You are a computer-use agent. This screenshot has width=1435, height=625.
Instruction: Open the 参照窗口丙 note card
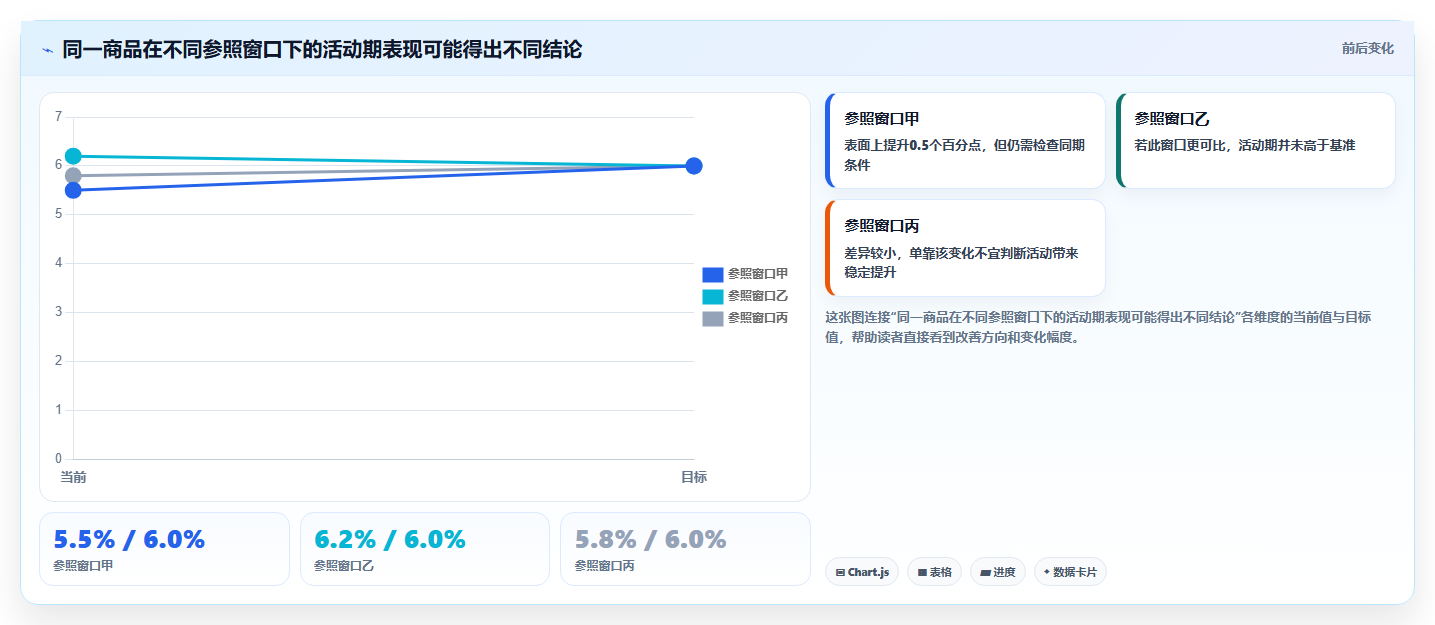tap(965, 248)
